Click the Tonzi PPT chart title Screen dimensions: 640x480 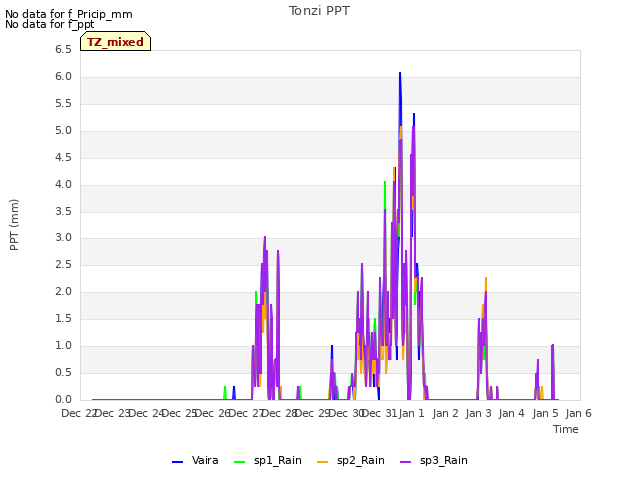[319, 11]
